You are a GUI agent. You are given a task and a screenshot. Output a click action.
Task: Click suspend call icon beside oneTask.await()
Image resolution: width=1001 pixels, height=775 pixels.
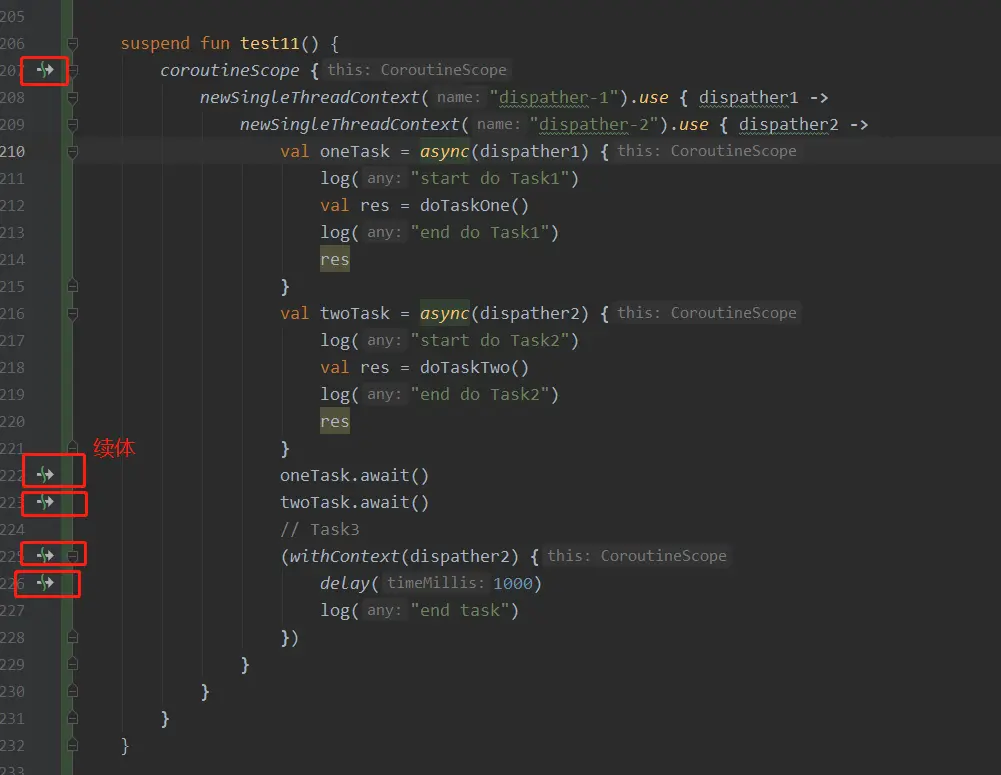coord(45,474)
